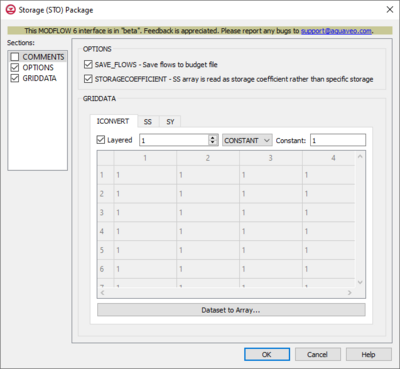The height and width of the screenshot is (369, 400).
Task: Click the table scroll up arrow
Action: click(x=360, y=156)
